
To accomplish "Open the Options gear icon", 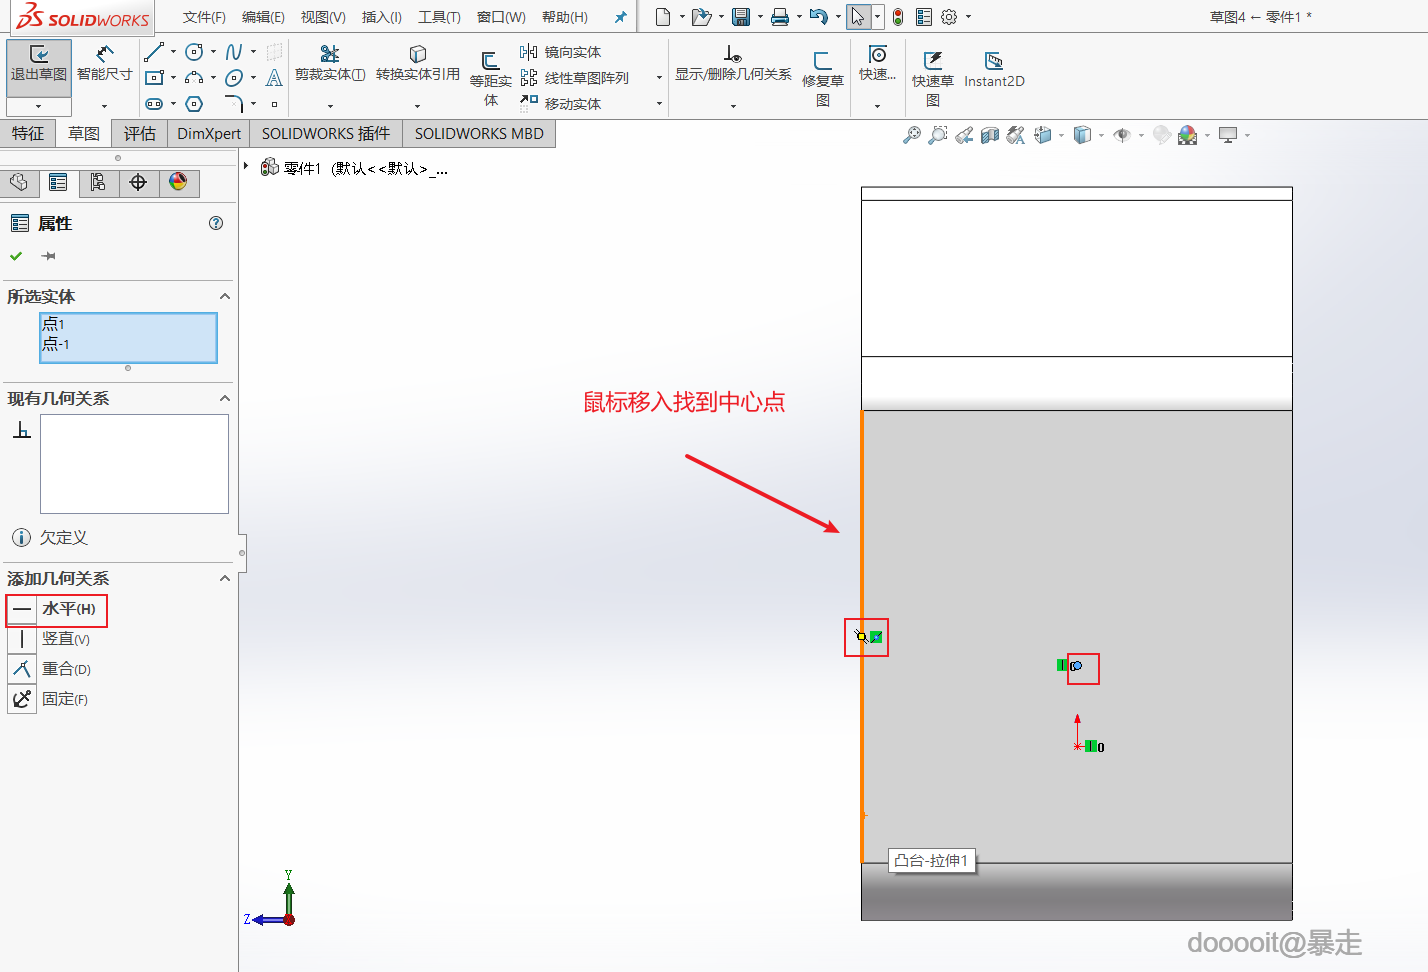I will point(949,17).
